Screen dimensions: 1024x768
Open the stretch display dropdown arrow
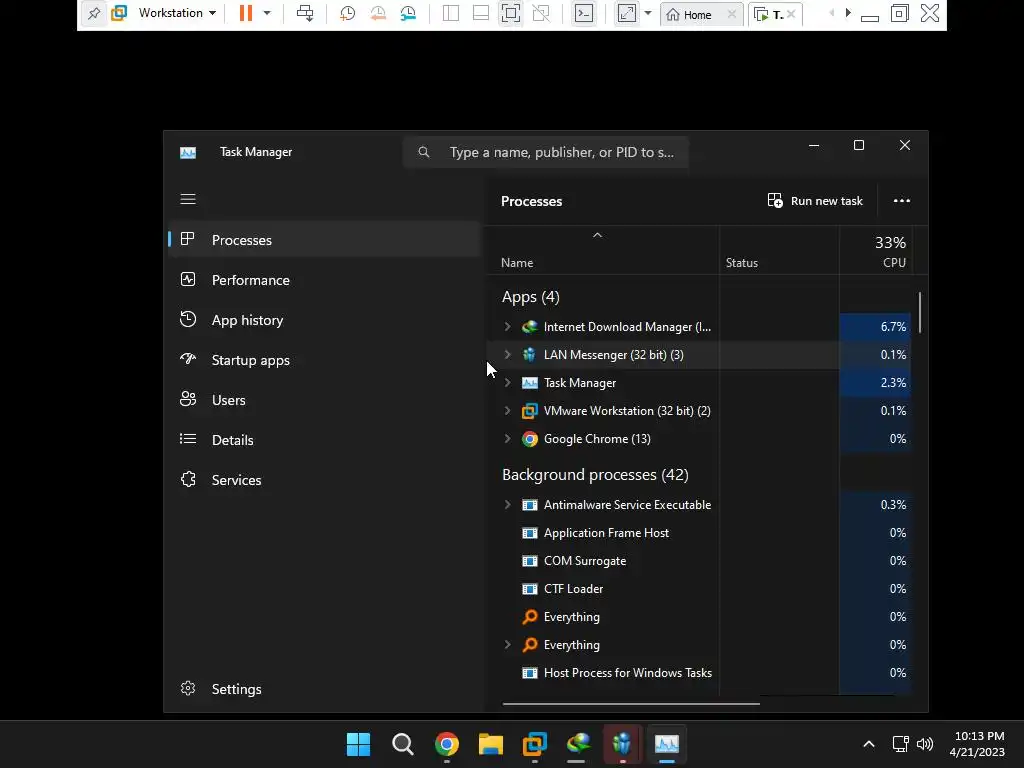pyautogui.click(x=648, y=13)
